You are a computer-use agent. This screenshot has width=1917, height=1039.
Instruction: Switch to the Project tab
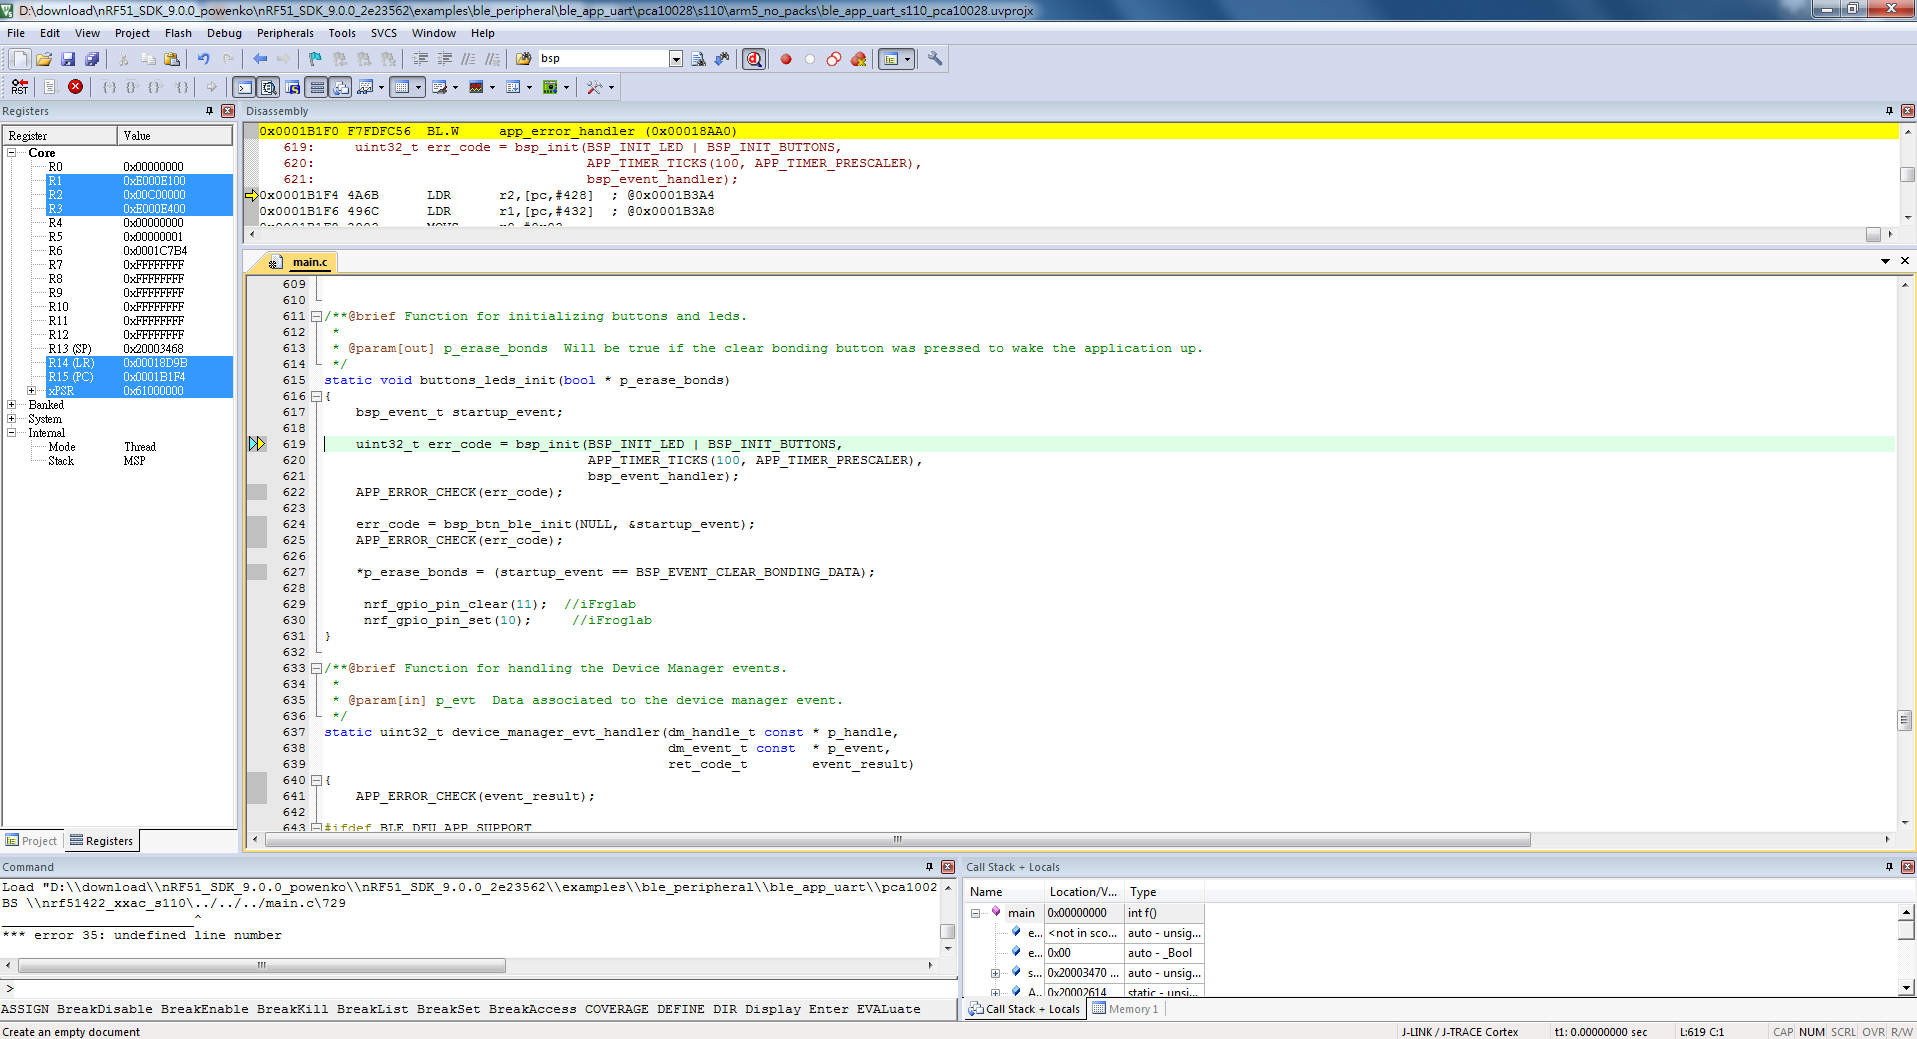tap(32, 841)
